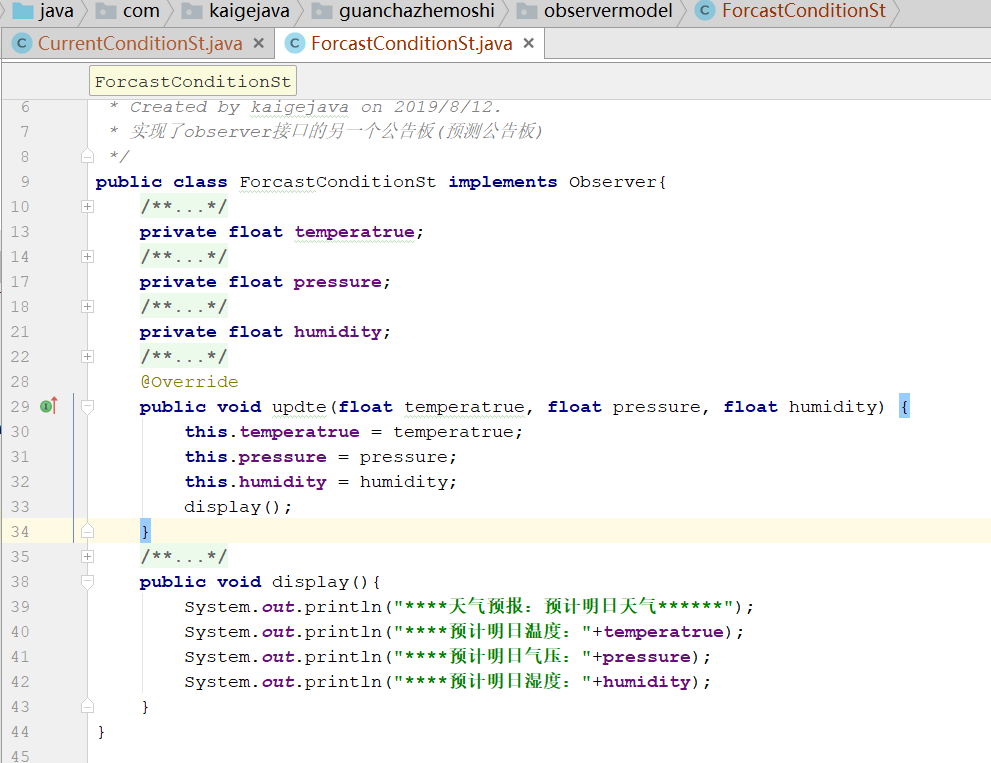Click the class name ForcastConditionSt on line 9

pyautogui.click(x=337, y=182)
